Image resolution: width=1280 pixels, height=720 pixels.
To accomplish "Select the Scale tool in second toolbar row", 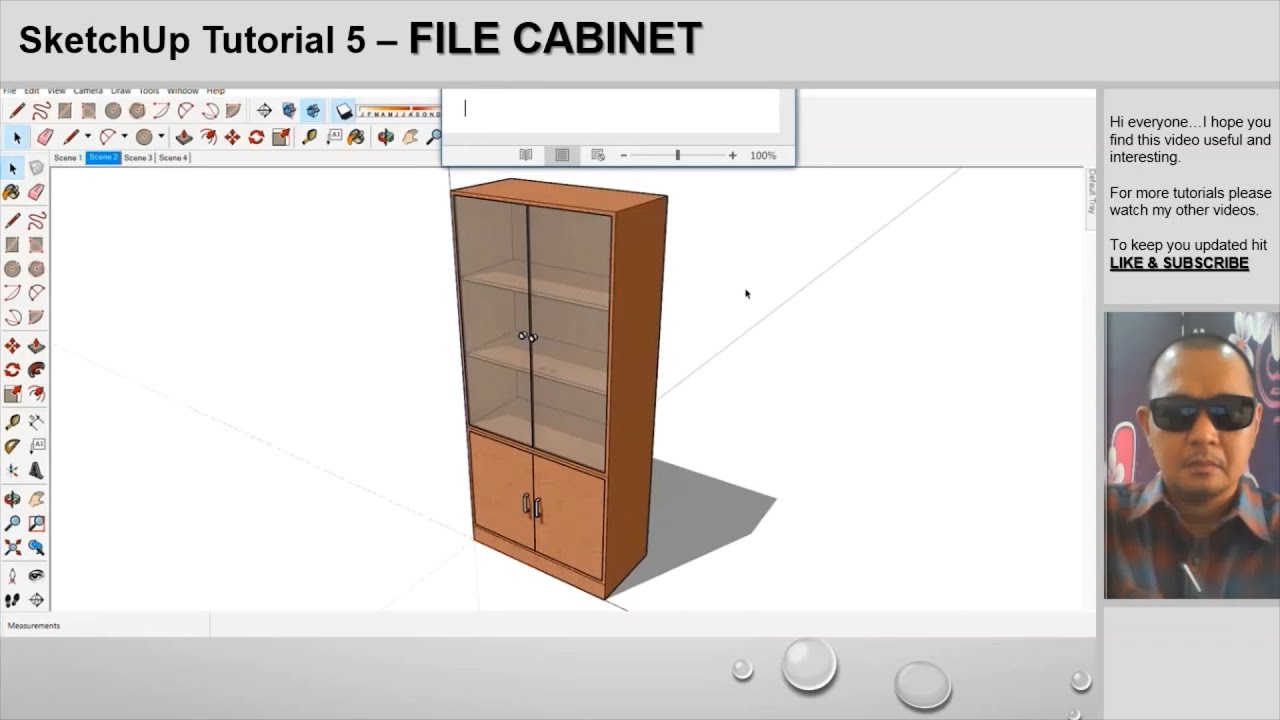I will click(280, 137).
